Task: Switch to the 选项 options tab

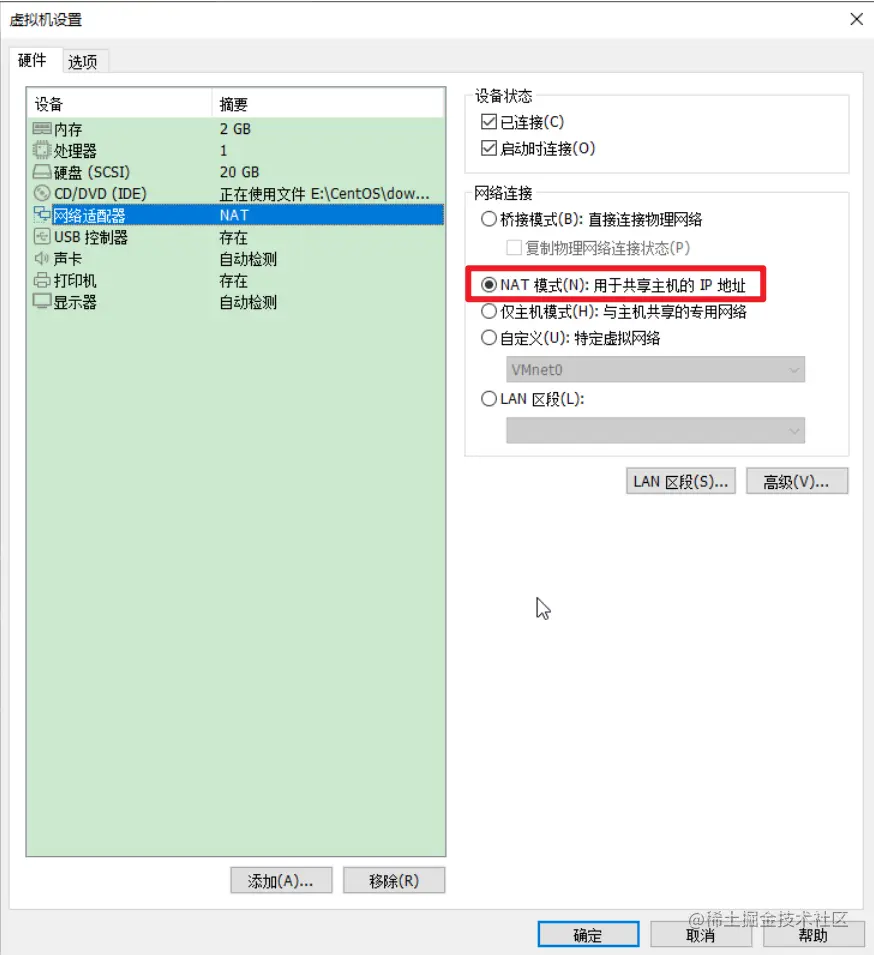Action: [x=83, y=62]
